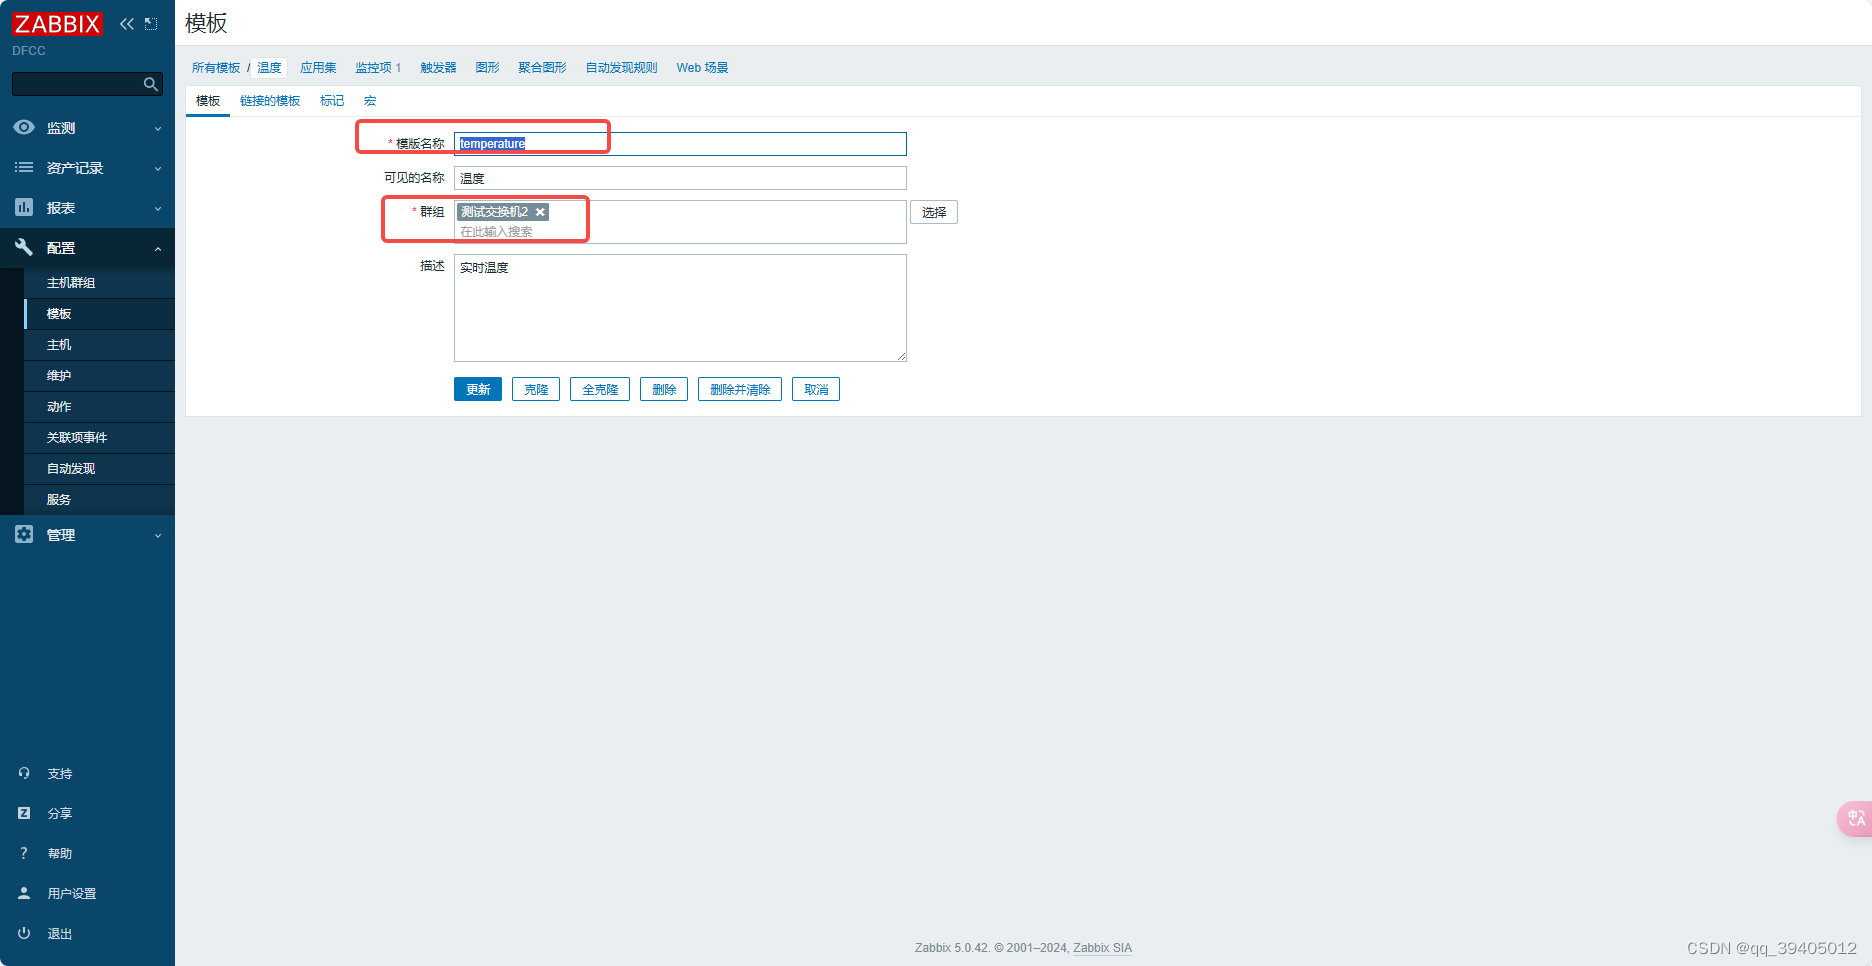The width and height of the screenshot is (1872, 966).
Task: Collapse the 配置 menu chevron
Action: pyautogui.click(x=158, y=248)
